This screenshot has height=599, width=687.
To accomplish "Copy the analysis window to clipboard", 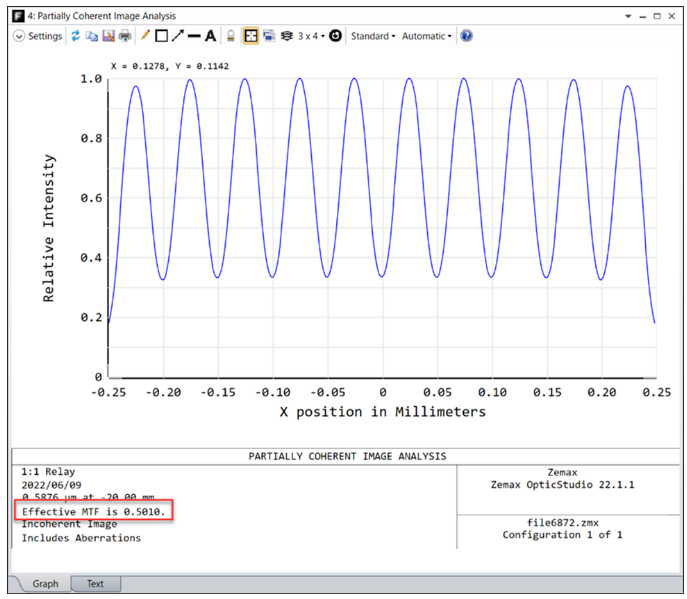I will (x=92, y=36).
